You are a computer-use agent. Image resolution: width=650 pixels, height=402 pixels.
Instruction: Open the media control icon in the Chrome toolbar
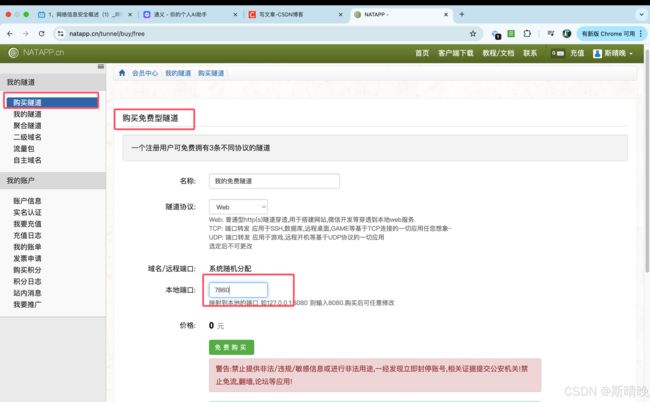point(551,34)
